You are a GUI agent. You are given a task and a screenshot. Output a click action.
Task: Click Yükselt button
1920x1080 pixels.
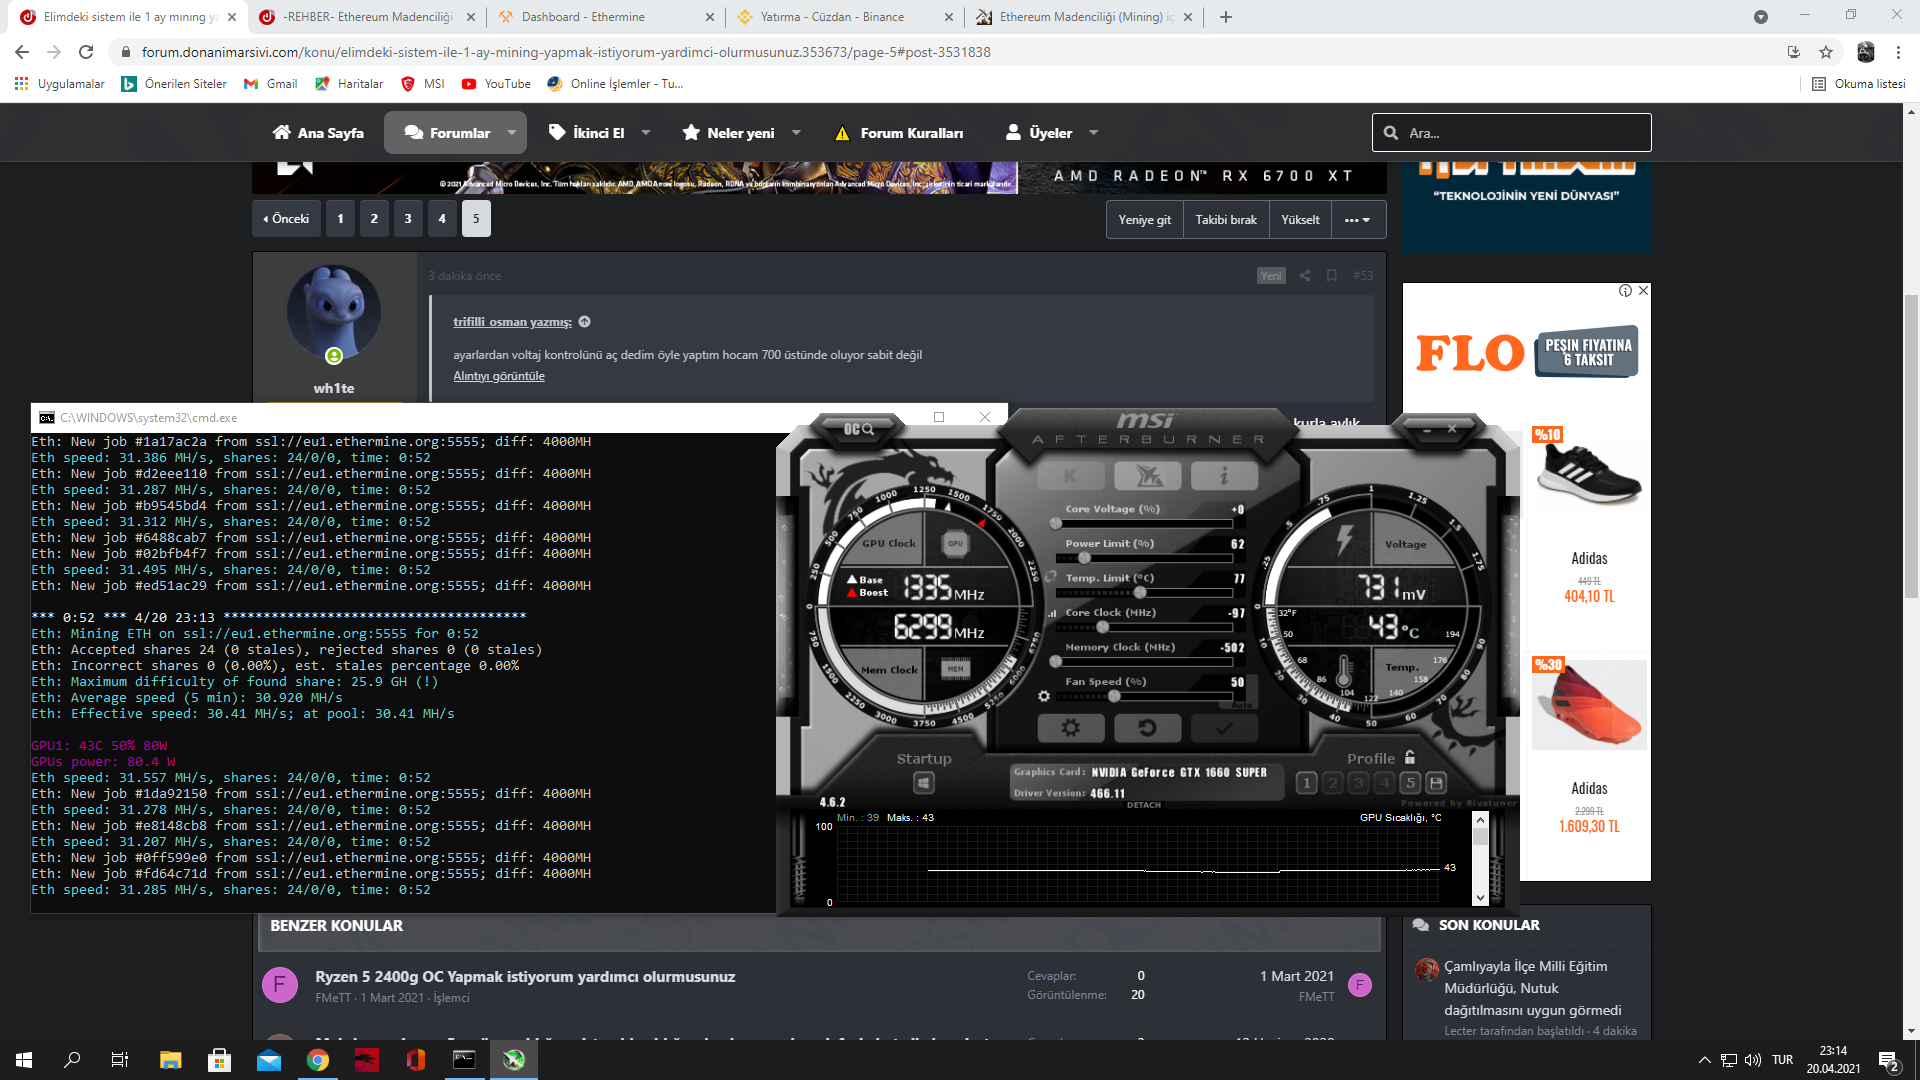[1300, 220]
